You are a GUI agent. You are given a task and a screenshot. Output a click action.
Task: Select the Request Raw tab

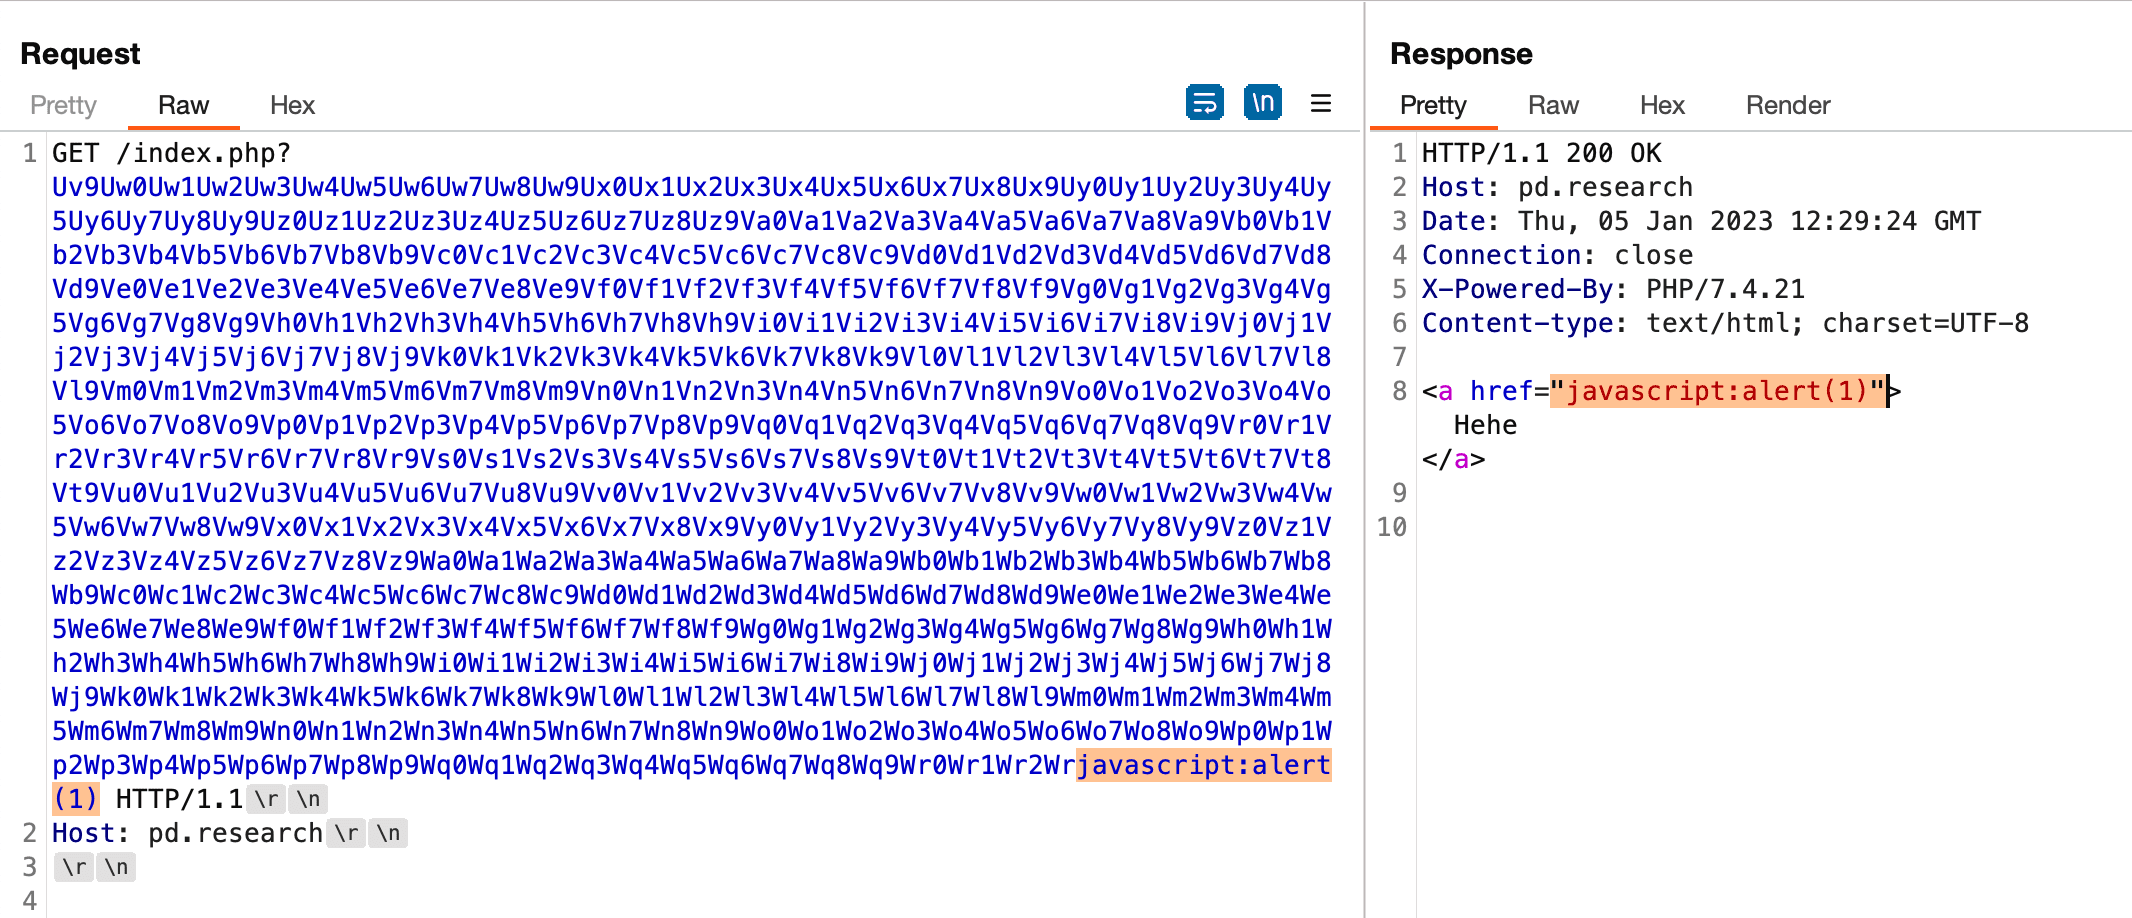[x=183, y=105]
